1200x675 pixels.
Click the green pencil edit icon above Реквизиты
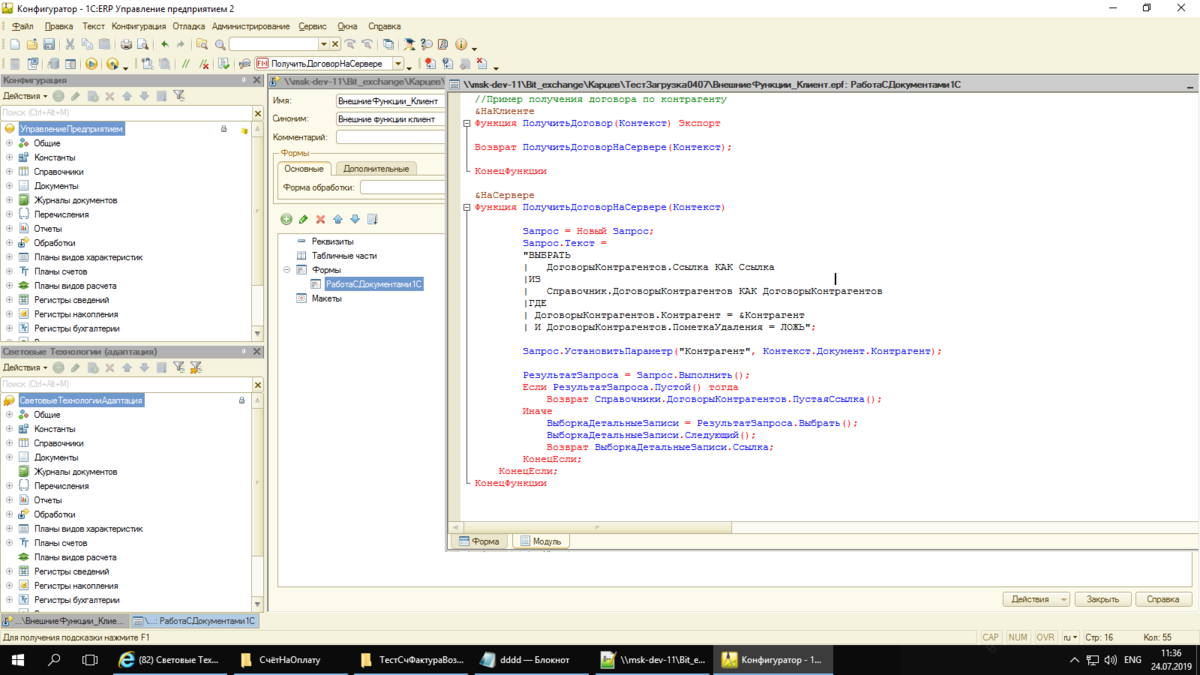(x=303, y=220)
